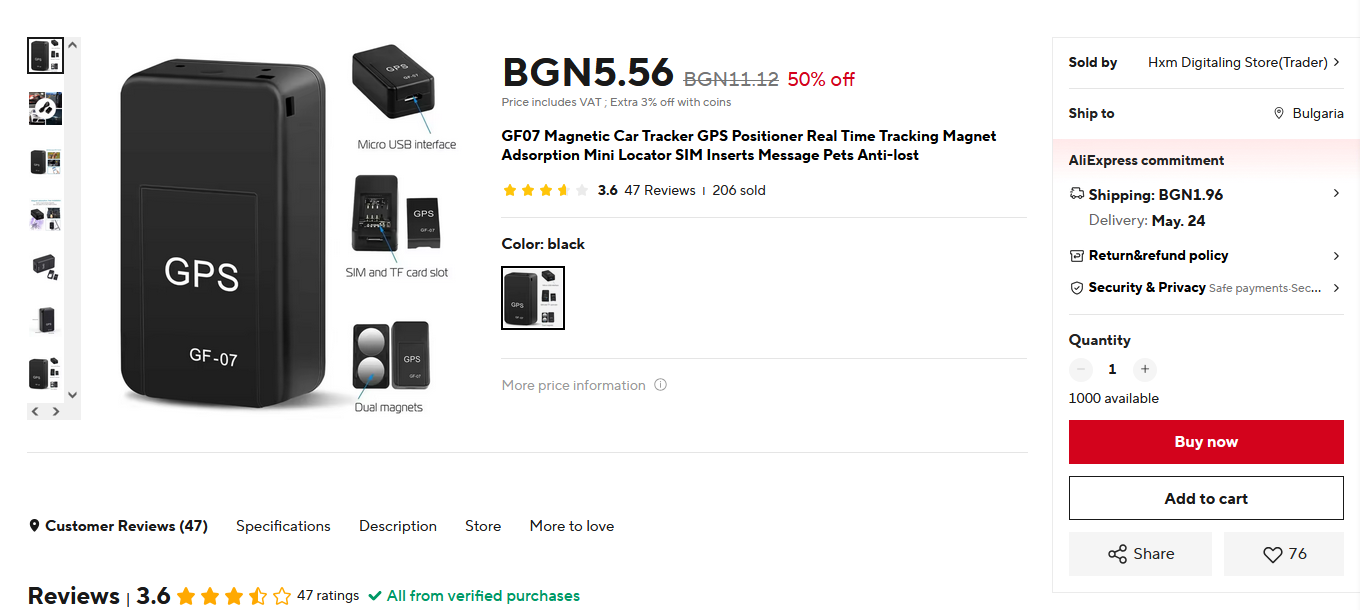Click the Add to cart button
Viewport: 1360px width, 610px height.
click(1206, 498)
